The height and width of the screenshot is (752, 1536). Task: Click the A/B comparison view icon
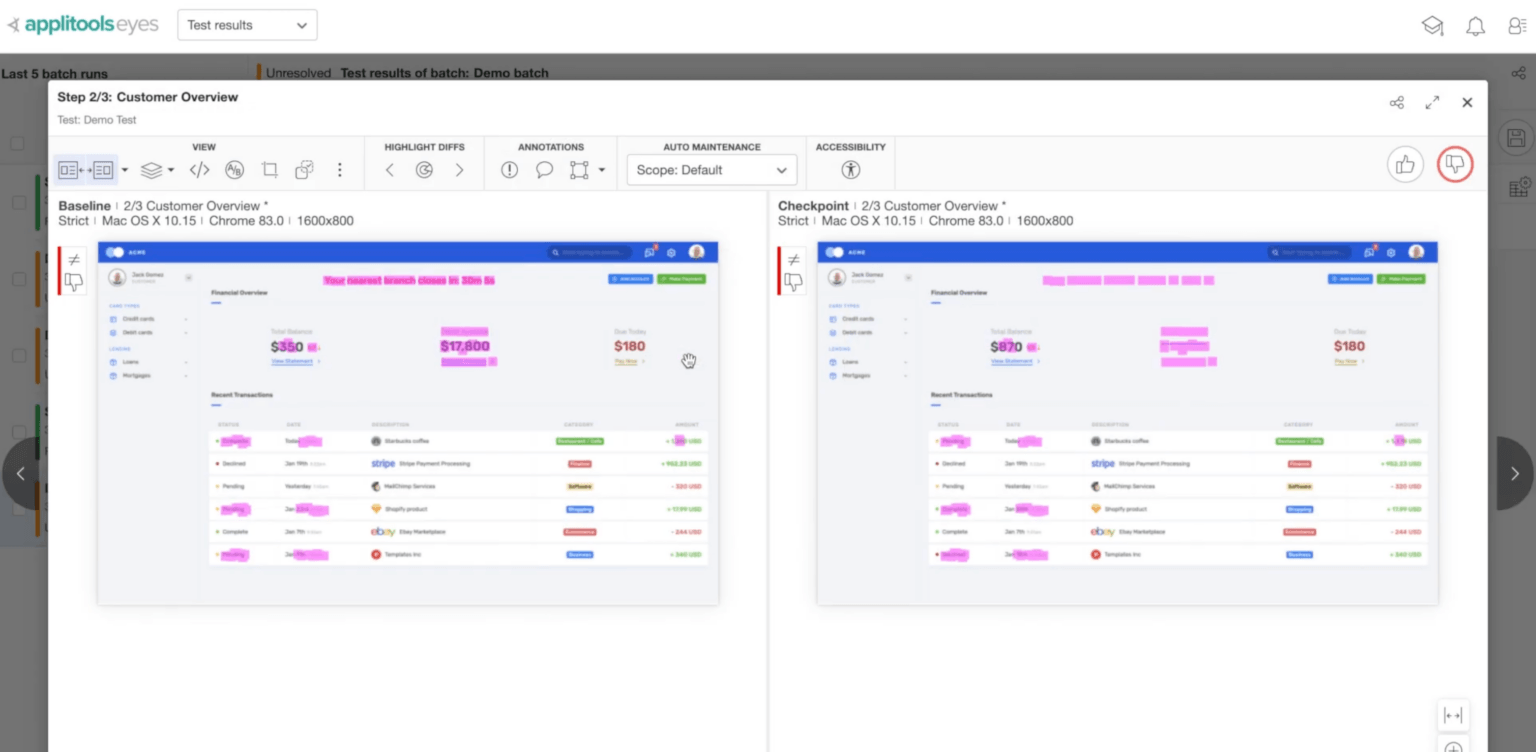234,169
